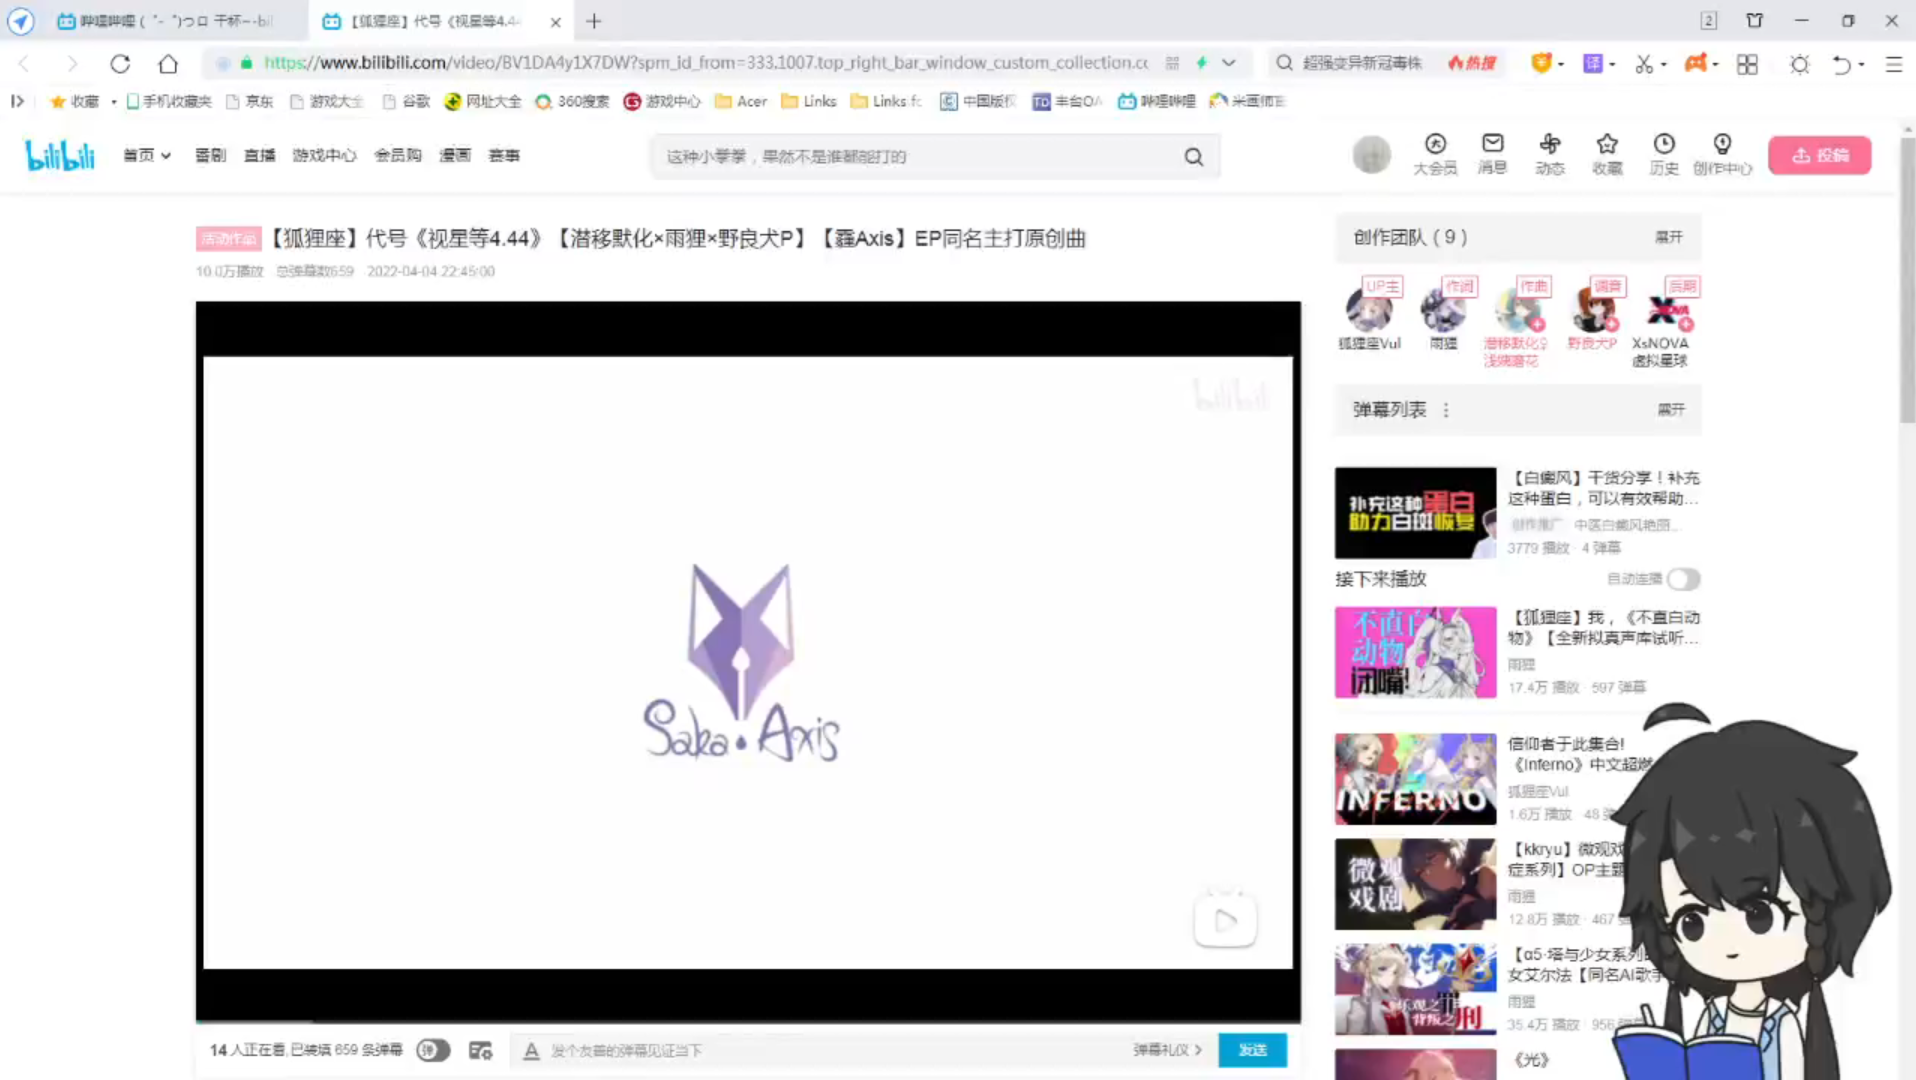Open a new browser tab
1916x1080 pixels.
tap(594, 21)
